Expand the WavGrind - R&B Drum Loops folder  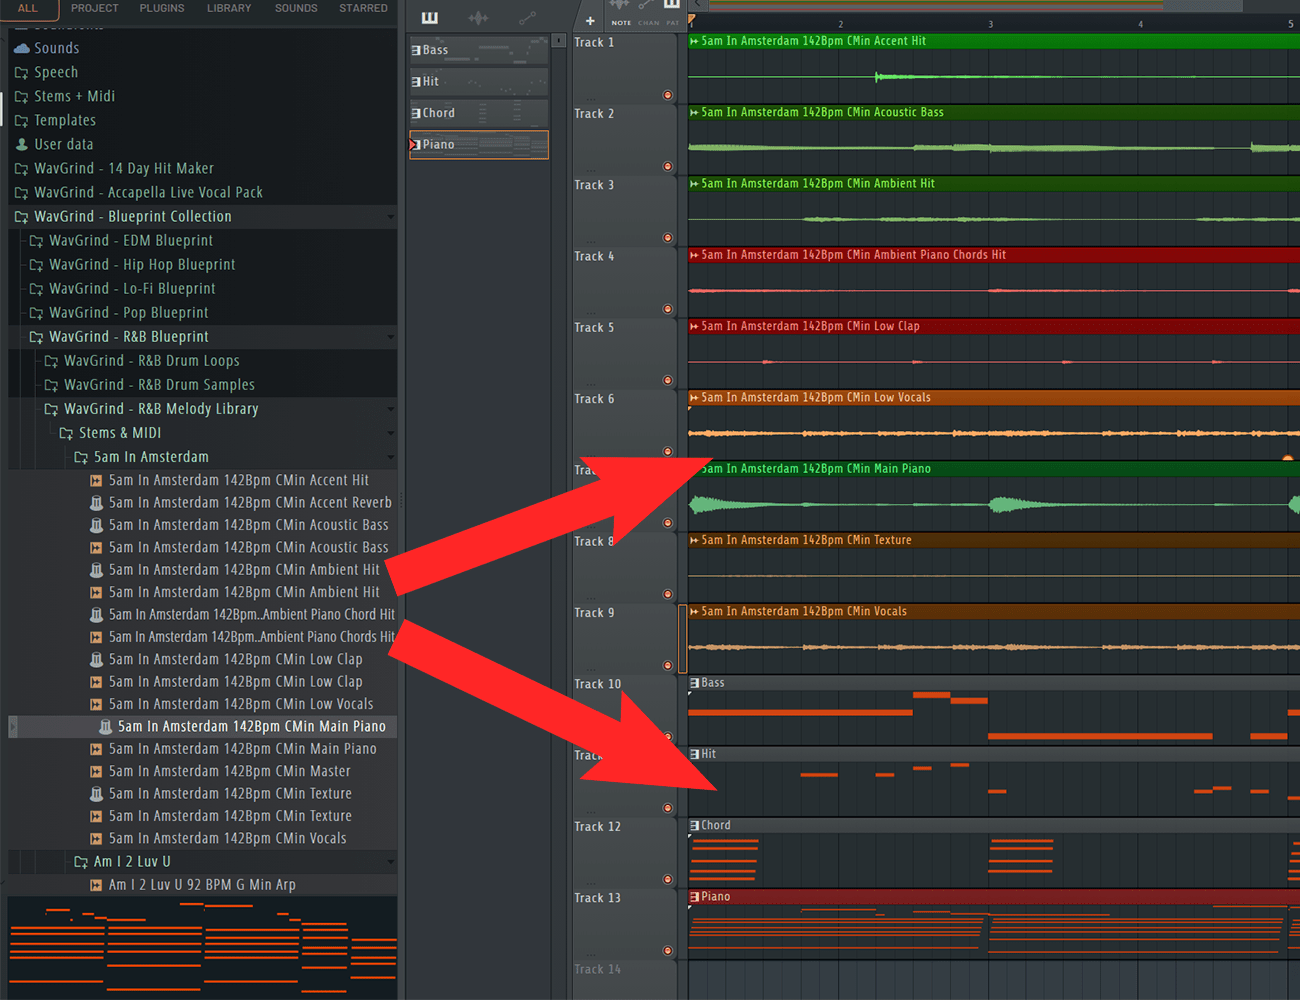pyautogui.click(x=51, y=361)
